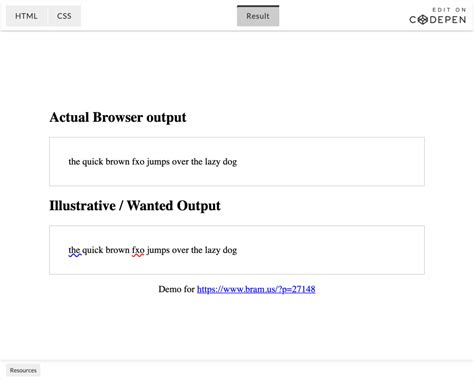Click blue-underlined word the in Wanted Output
Image resolution: width=474 pixels, height=380 pixels.
[x=74, y=250]
